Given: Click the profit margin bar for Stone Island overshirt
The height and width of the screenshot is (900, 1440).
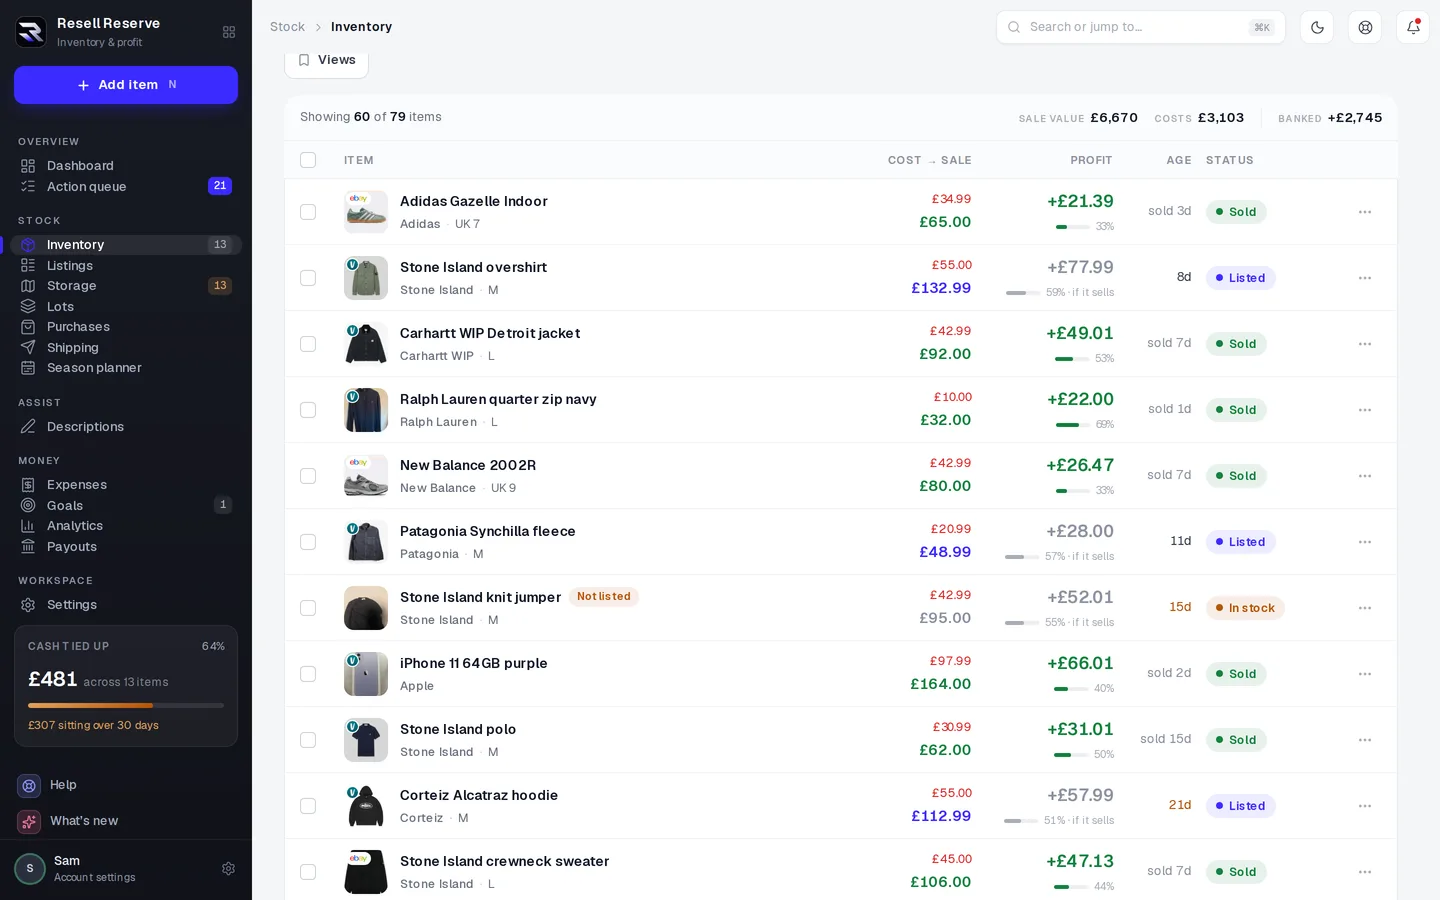Looking at the screenshot, I should tap(1023, 293).
